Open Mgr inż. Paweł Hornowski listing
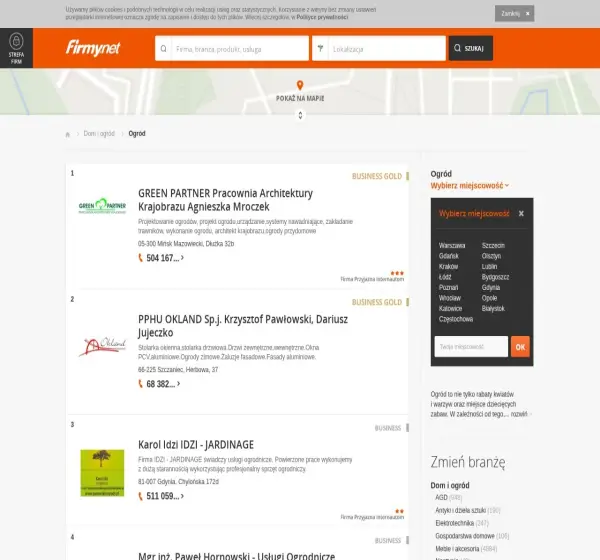Screen dimensions: 600x560 236,556
